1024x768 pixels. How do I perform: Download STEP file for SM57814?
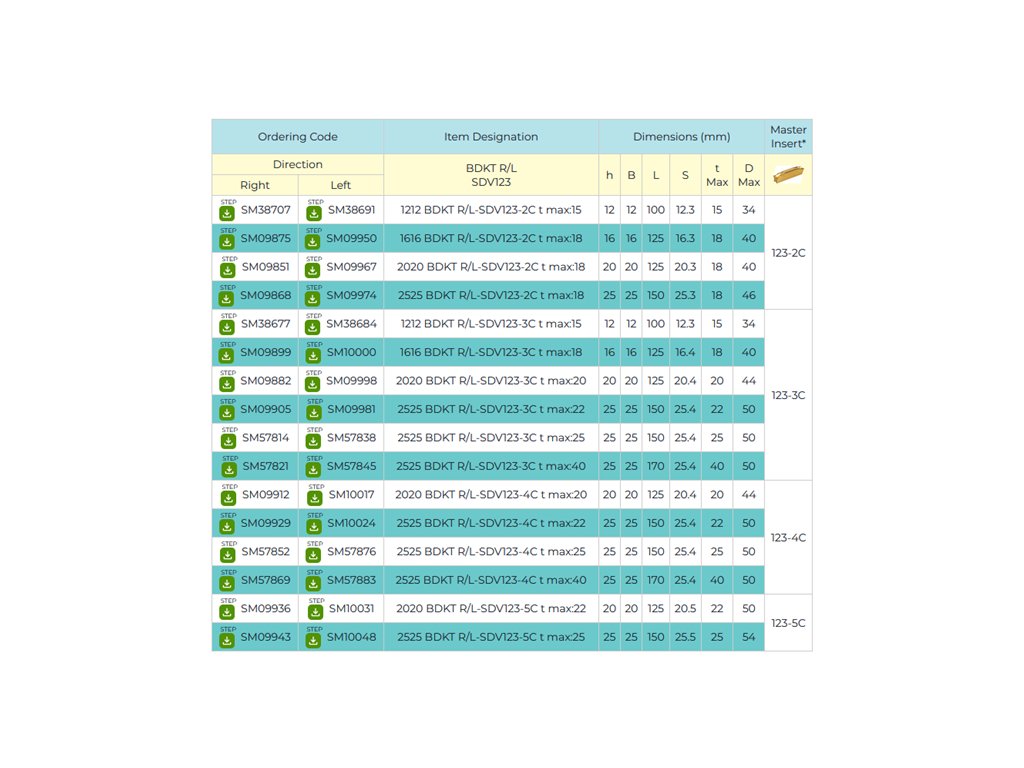click(x=227, y=439)
